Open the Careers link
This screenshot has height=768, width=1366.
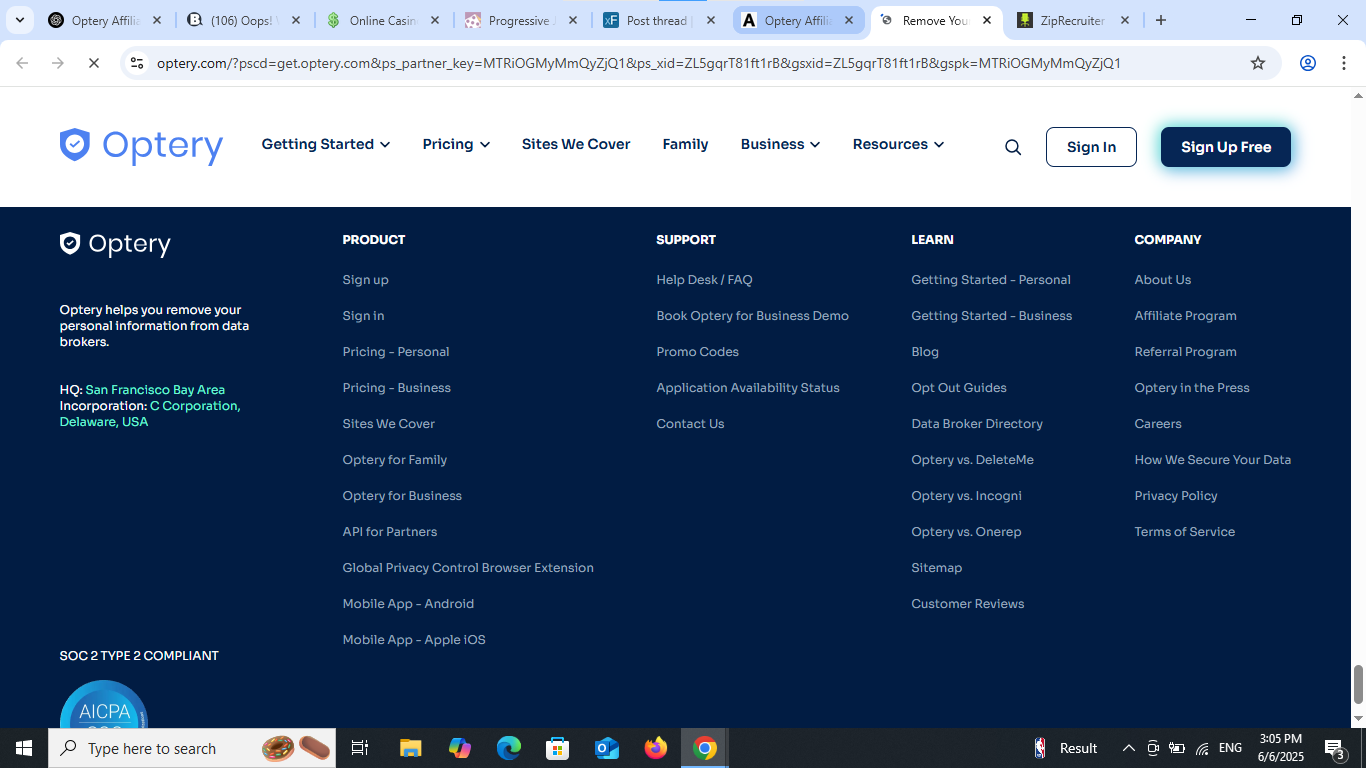tap(1158, 424)
